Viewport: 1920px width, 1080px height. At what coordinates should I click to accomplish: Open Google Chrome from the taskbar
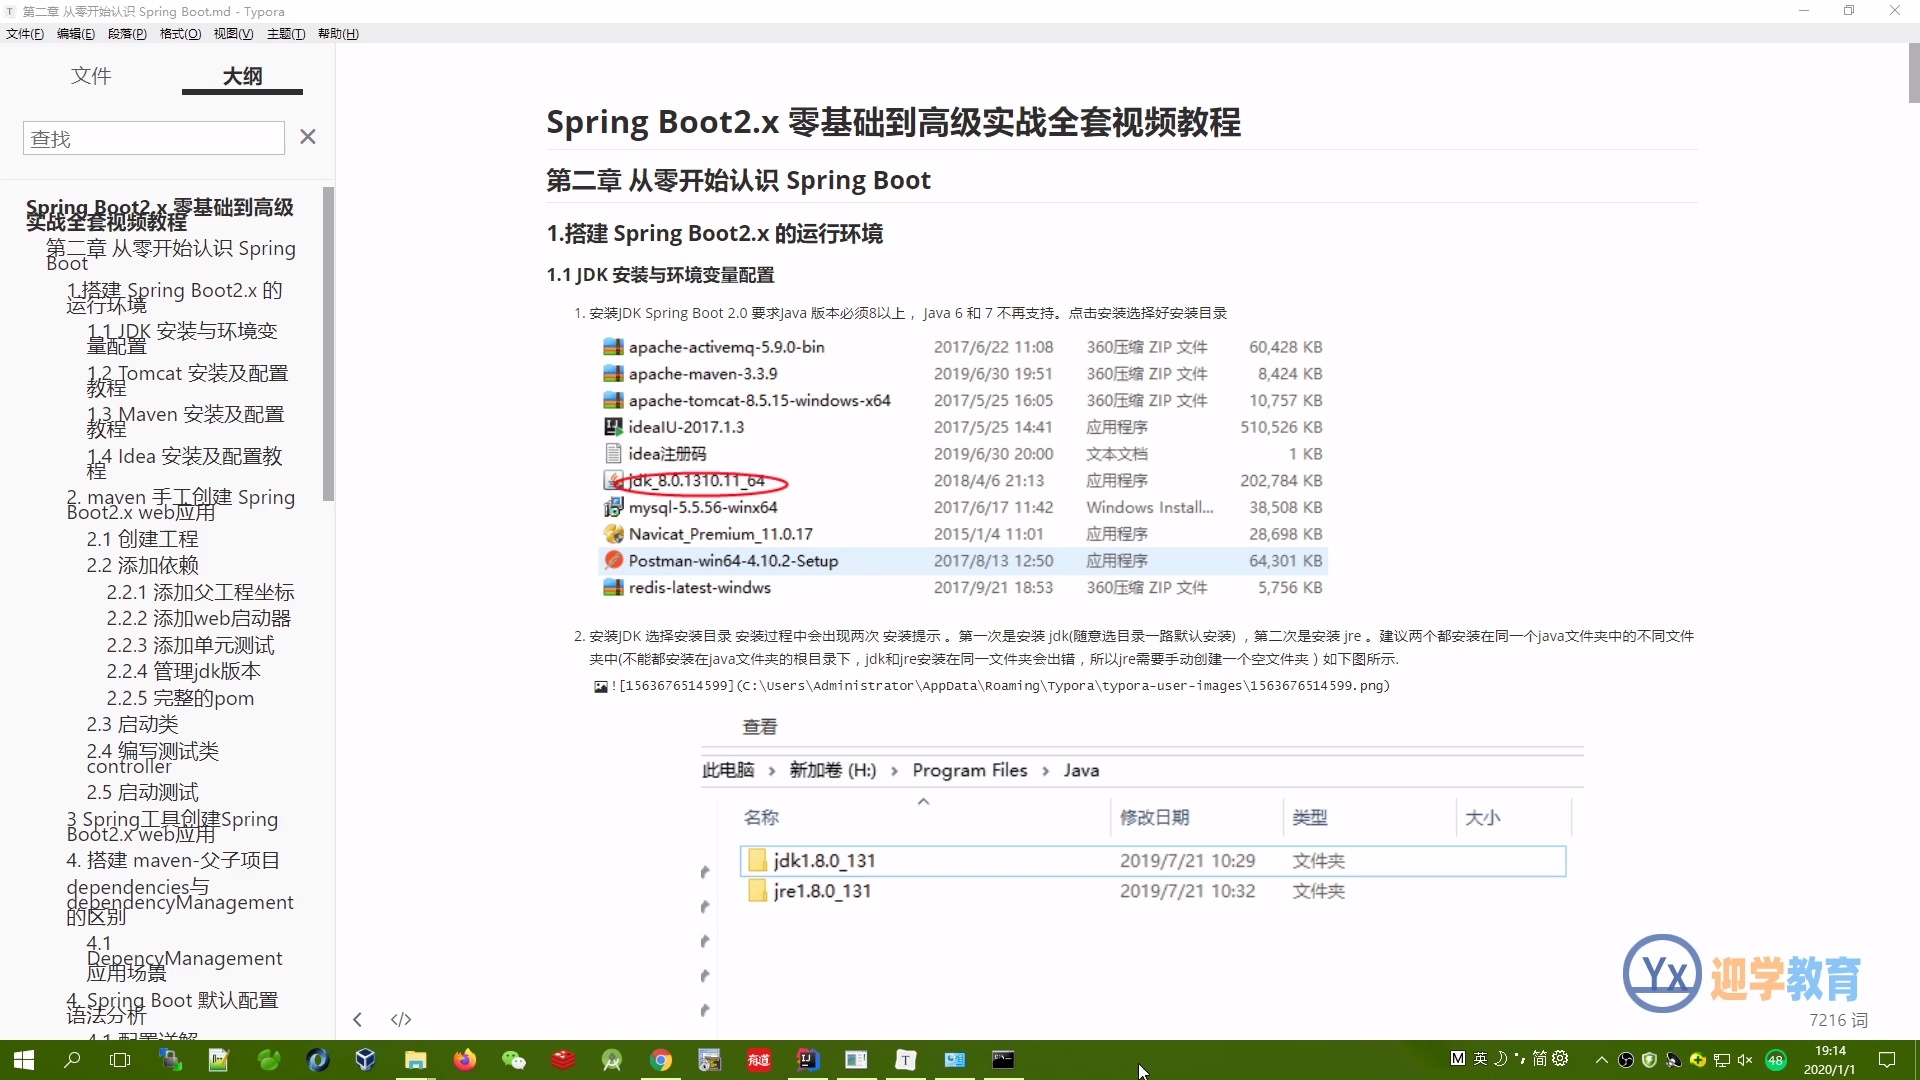(x=661, y=1060)
